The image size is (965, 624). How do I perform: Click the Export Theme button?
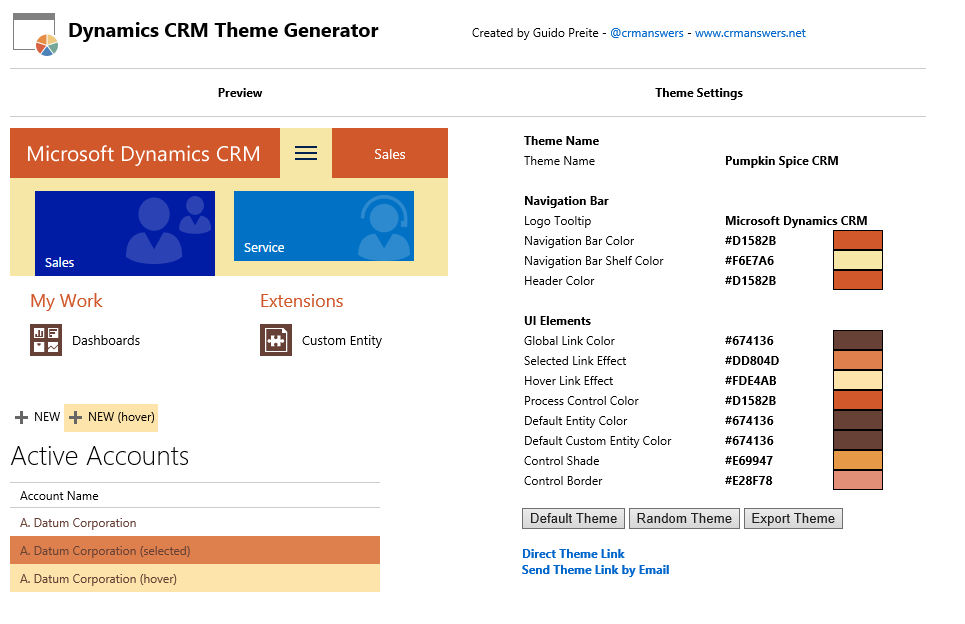click(793, 518)
